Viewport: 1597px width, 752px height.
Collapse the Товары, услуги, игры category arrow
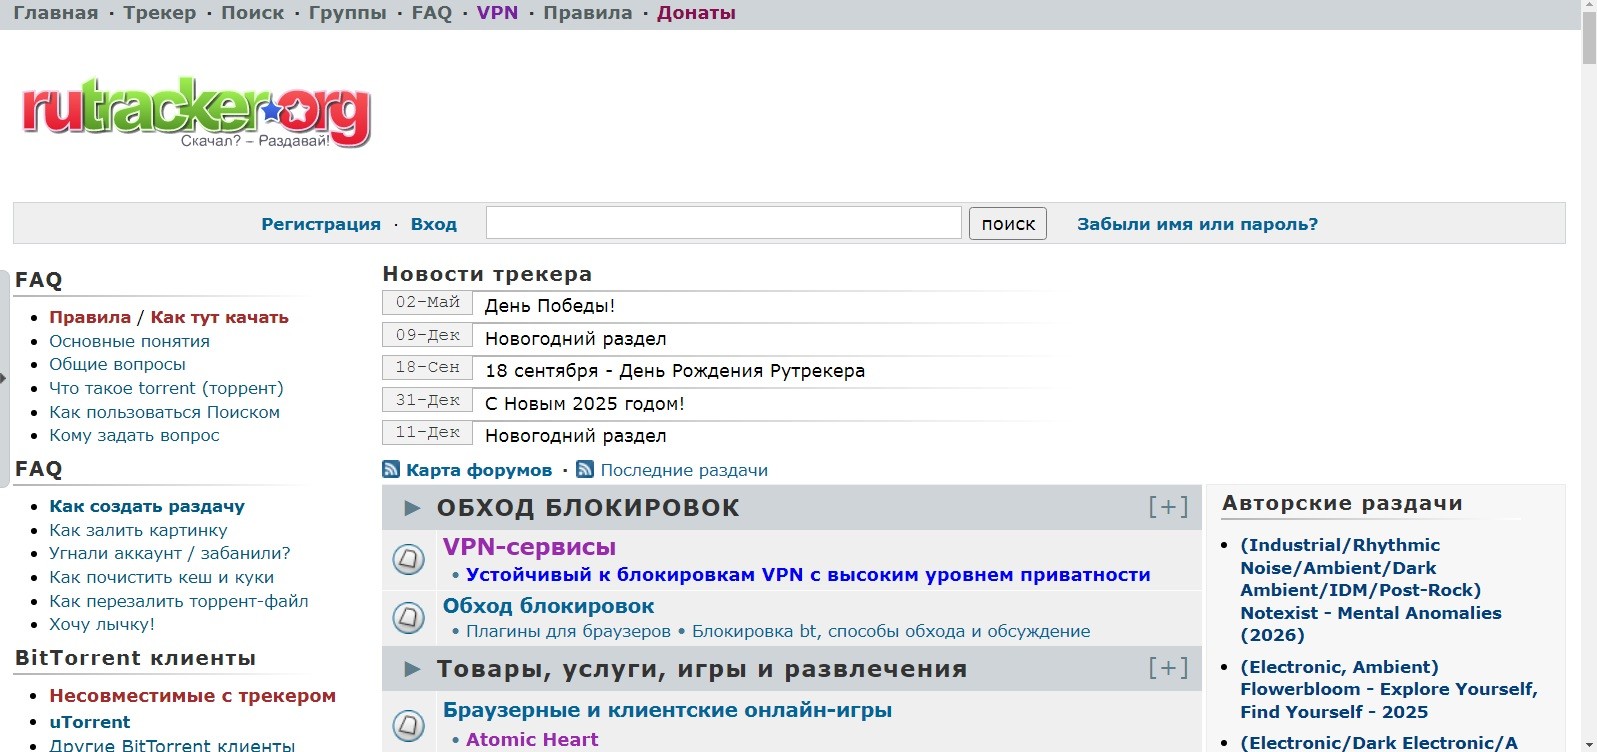(412, 669)
